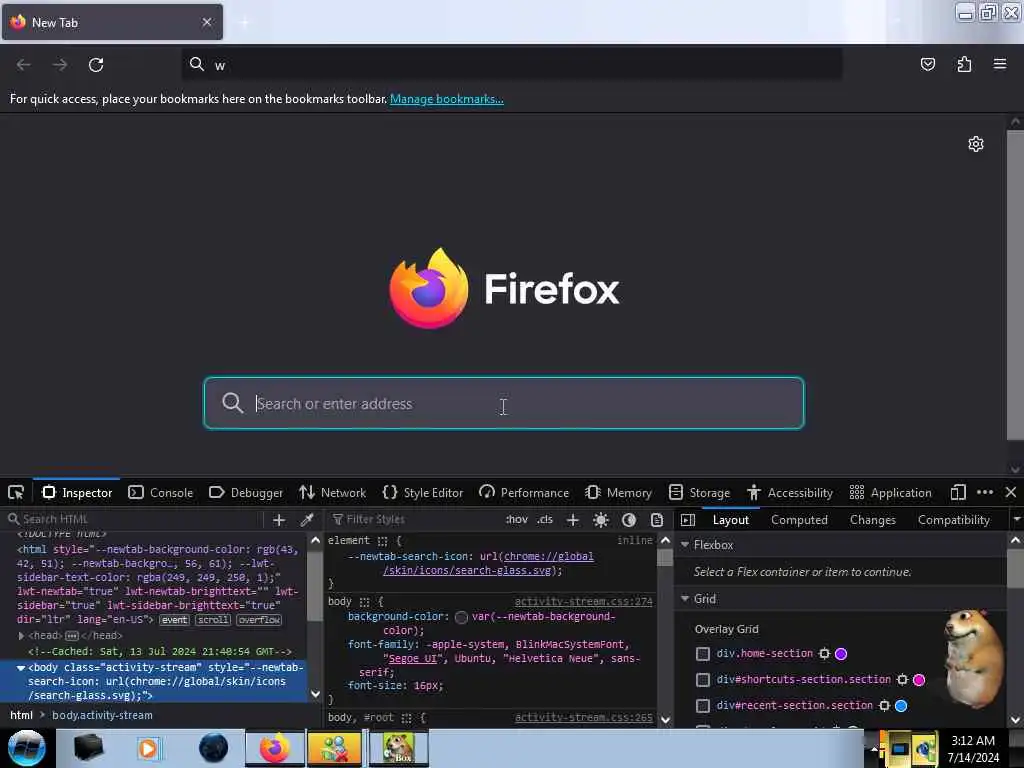Toggle responsive design mode icon

pyautogui.click(x=958, y=492)
